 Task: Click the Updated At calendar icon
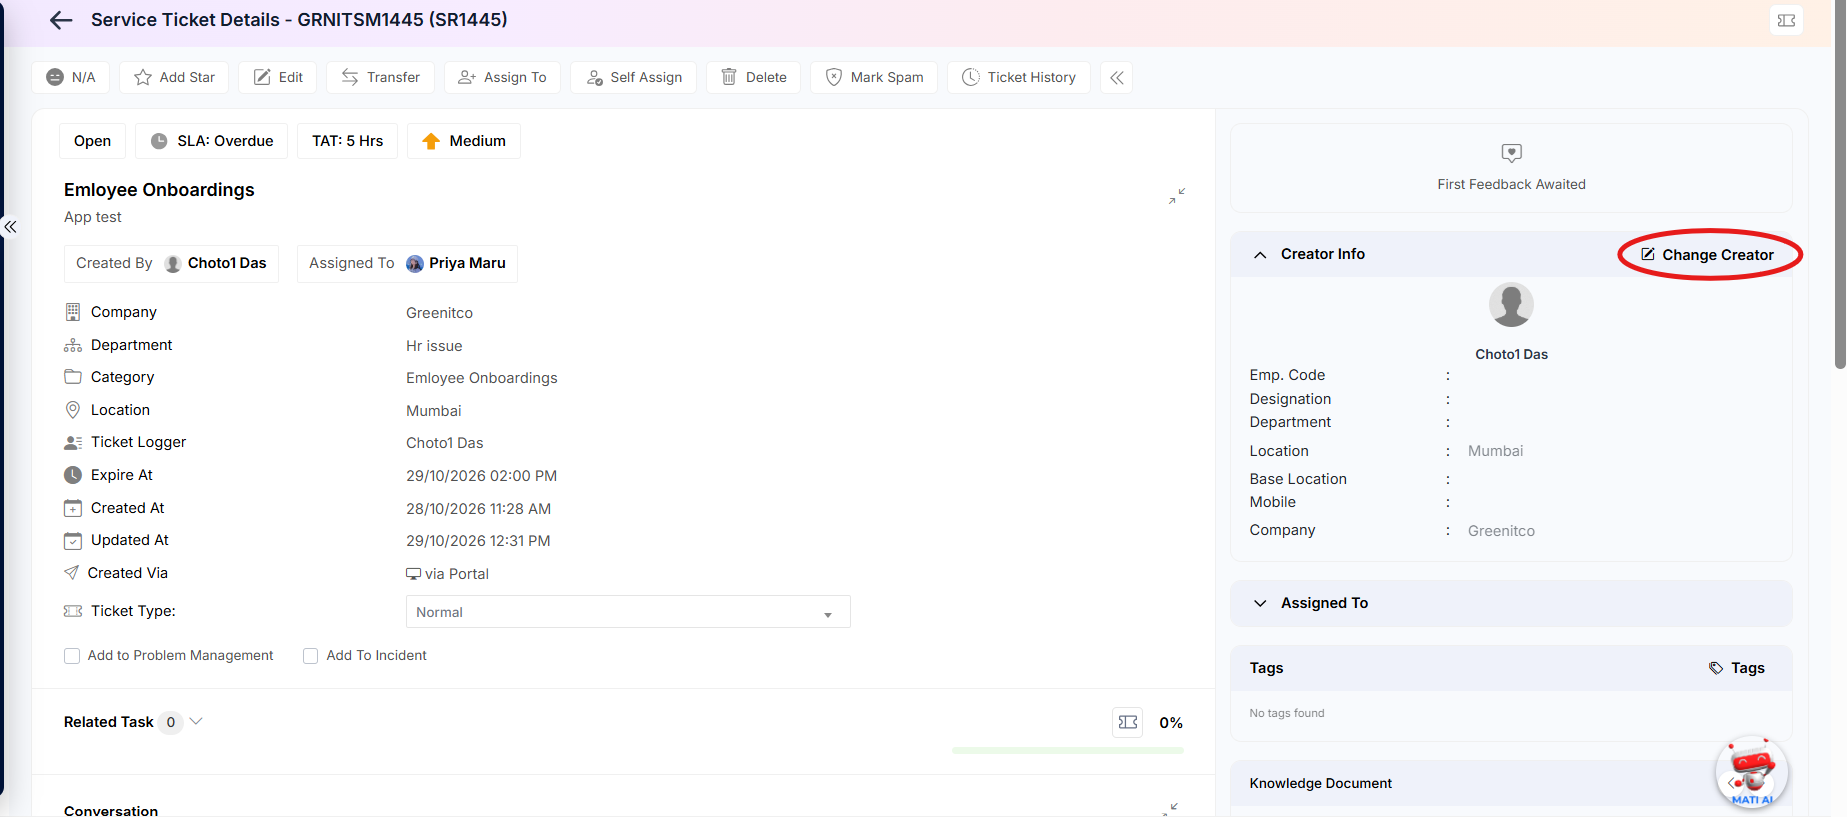[x=73, y=541]
